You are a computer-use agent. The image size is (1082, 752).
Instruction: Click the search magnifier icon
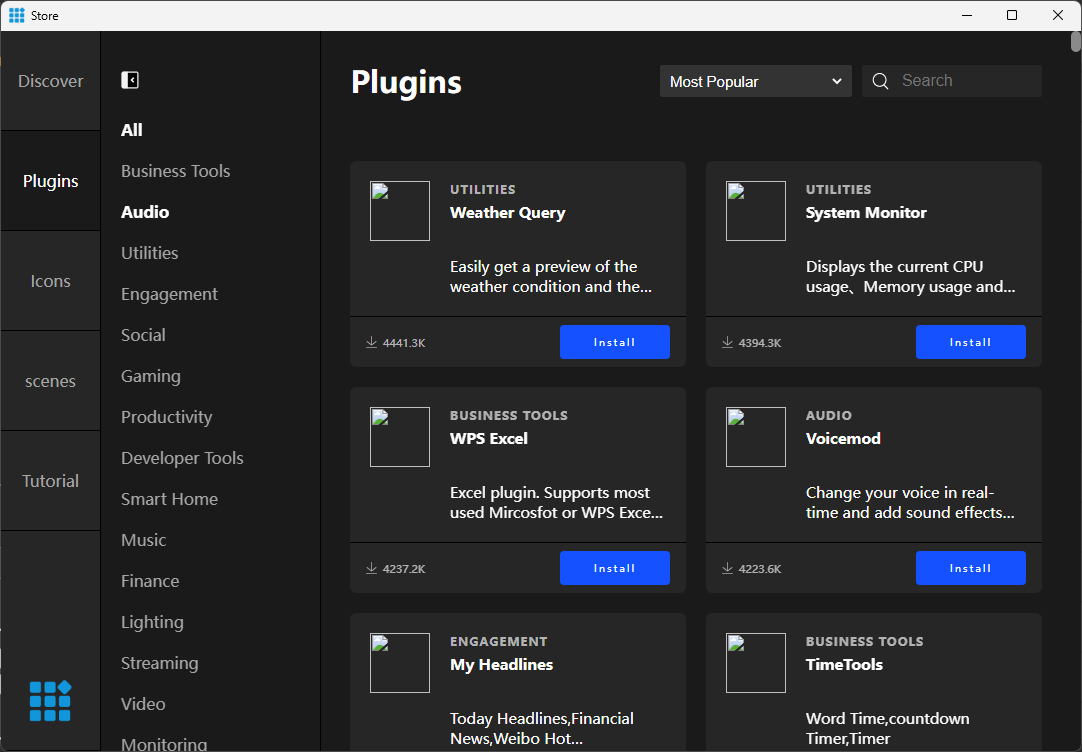[x=880, y=81]
